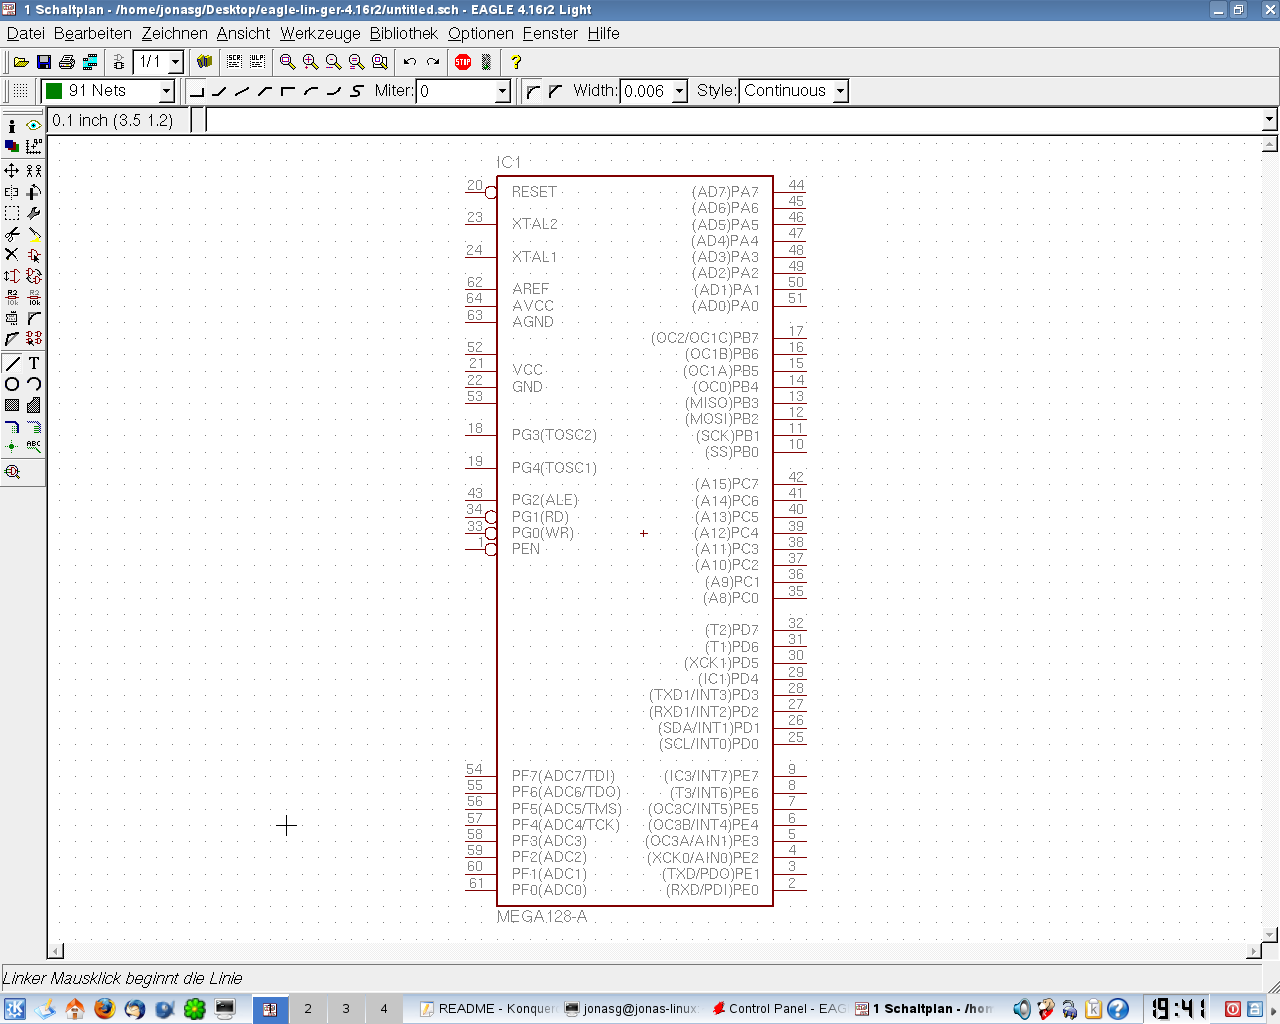Choose the straight diagonal wire bend style
This screenshot has width=1280, height=1024.
242,91
